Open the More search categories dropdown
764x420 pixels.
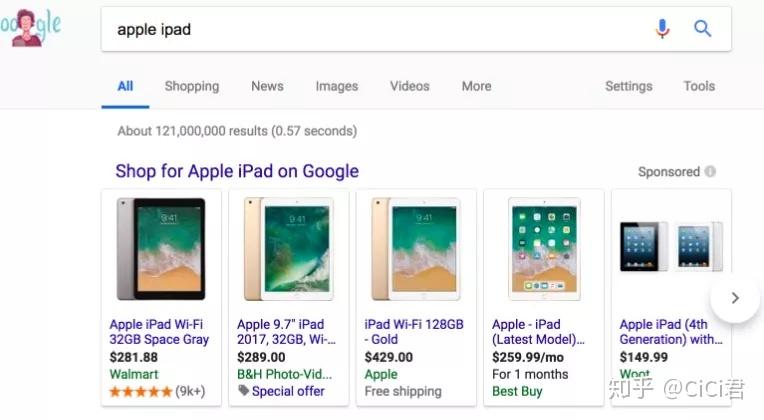(x=476, y=86)
